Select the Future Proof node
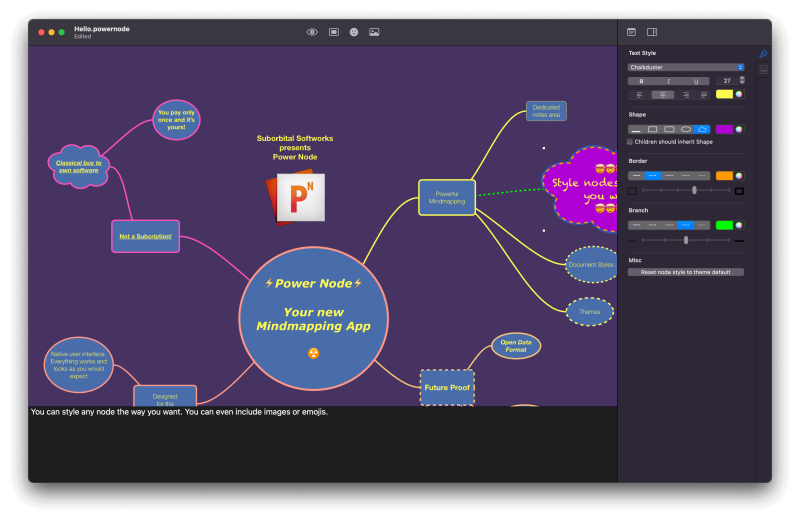Screen dimensions: 800x520 447,388
